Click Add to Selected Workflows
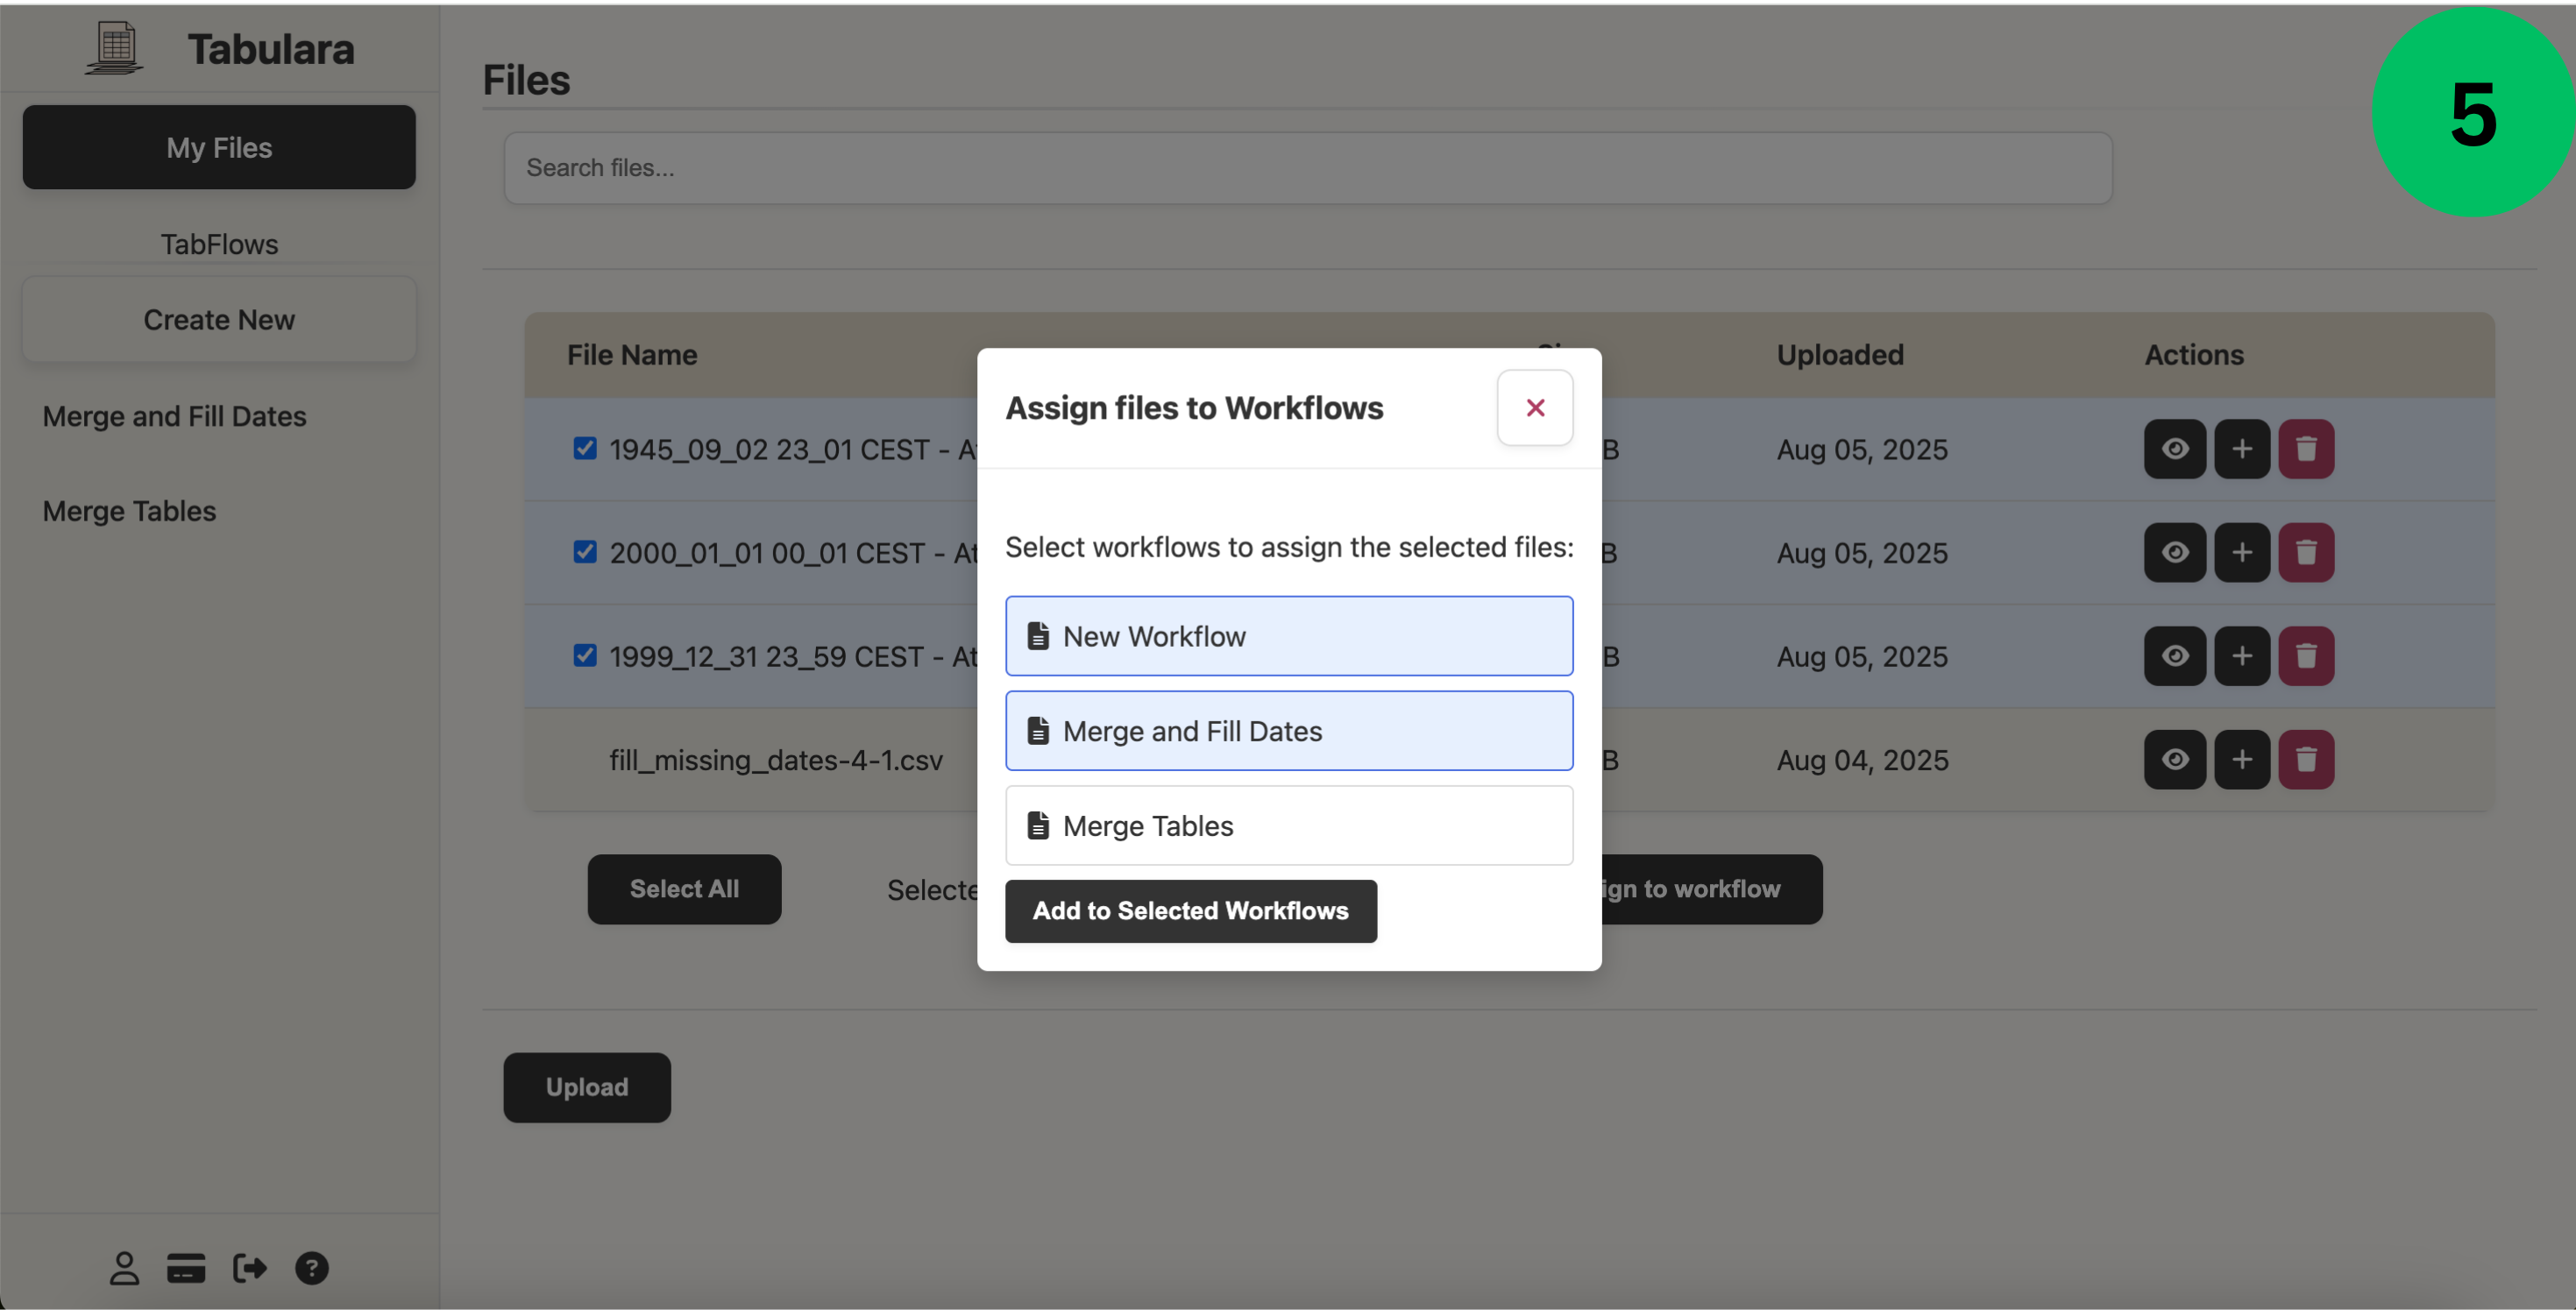 point(1190,911)
